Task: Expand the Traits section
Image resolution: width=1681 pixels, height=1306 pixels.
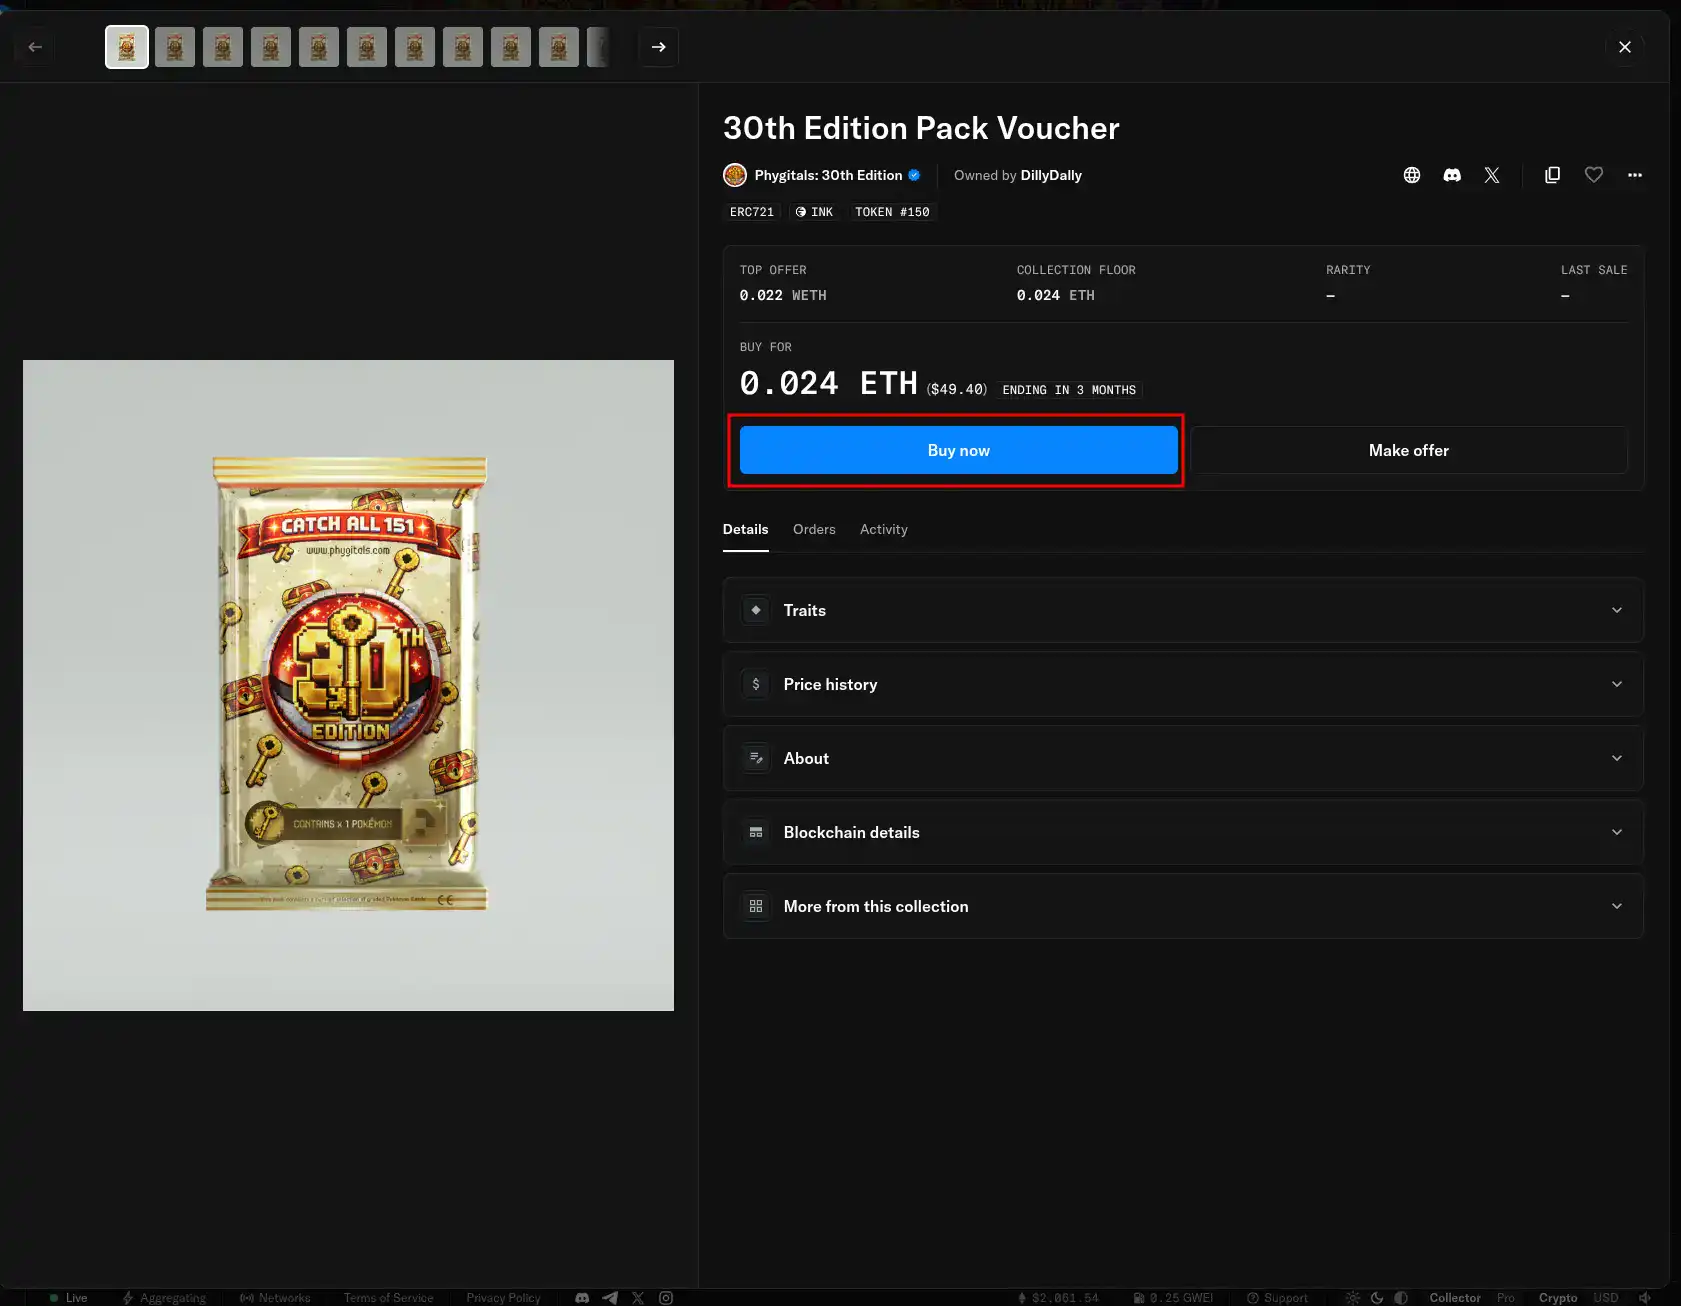Action: coord(1183,610)
